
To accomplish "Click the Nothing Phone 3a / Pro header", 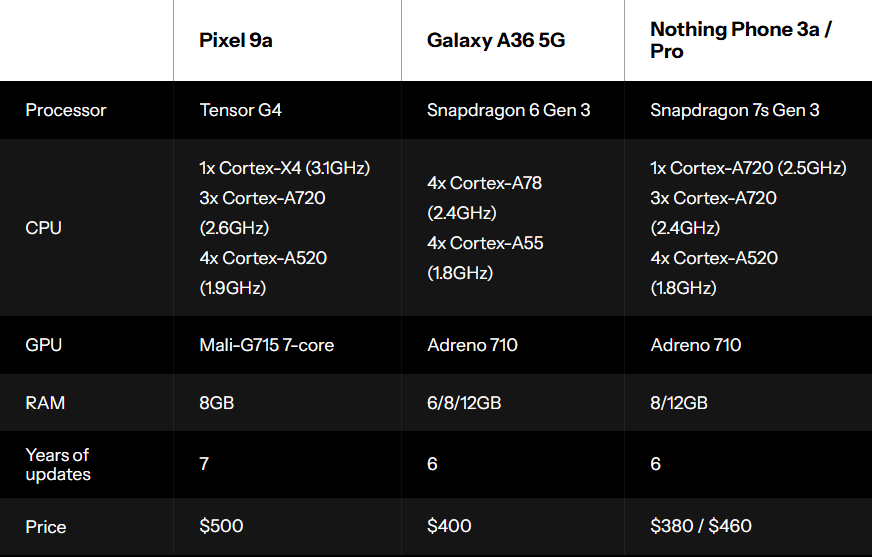I will (x=741, y=40).
